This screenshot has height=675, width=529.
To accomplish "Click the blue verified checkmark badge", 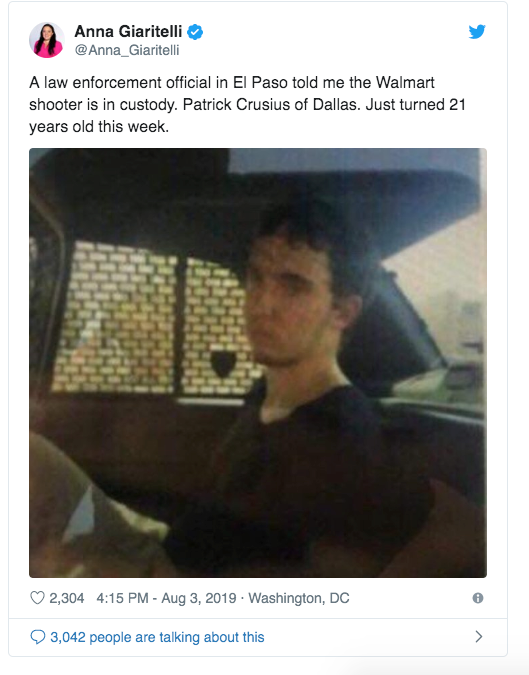I will 195,32.
